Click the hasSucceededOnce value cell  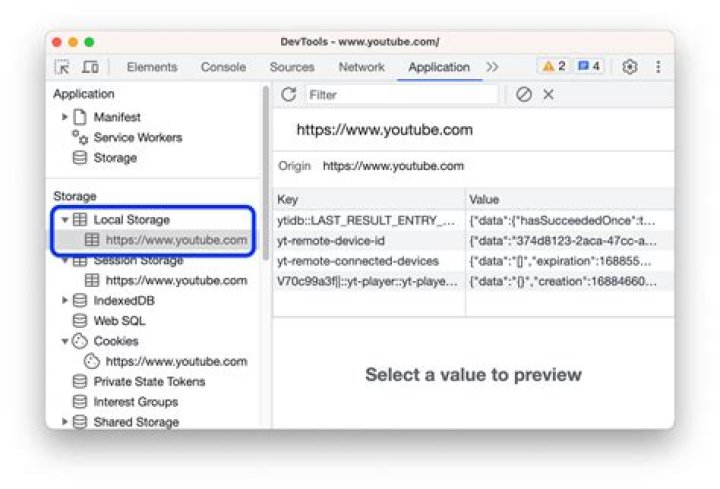pos(570,220)
